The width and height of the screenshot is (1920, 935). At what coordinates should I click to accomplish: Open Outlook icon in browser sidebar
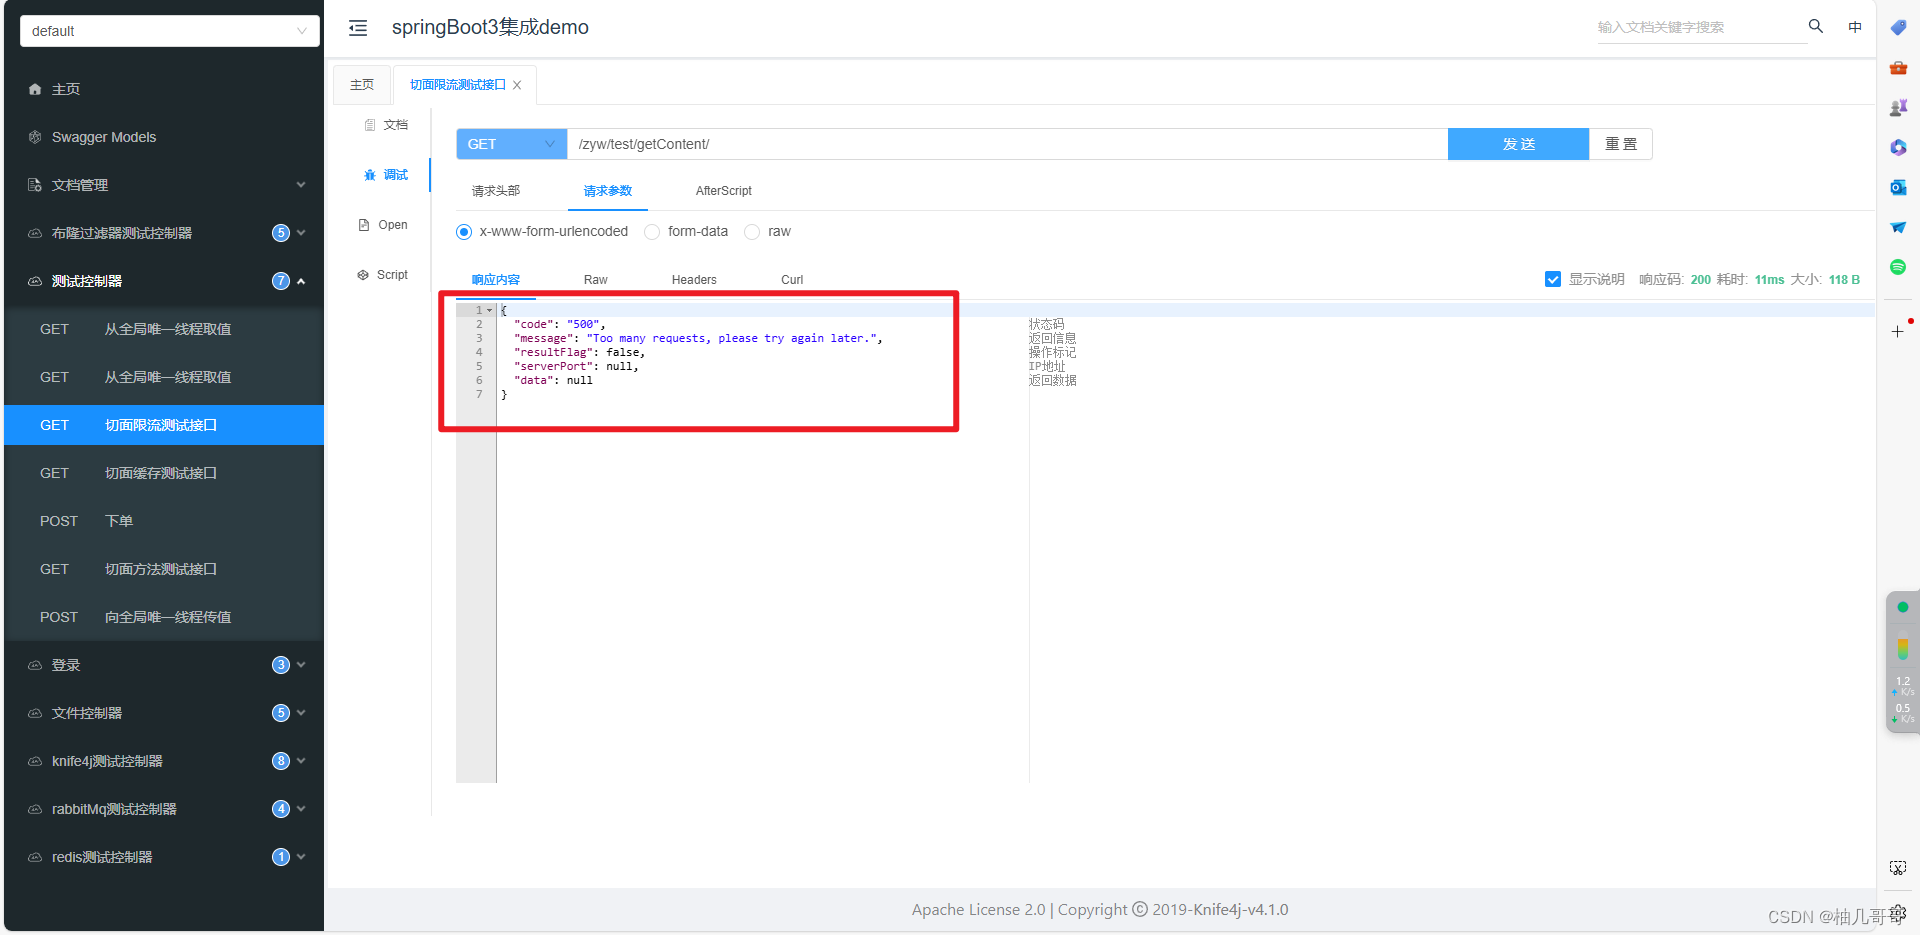[1898, 187]
